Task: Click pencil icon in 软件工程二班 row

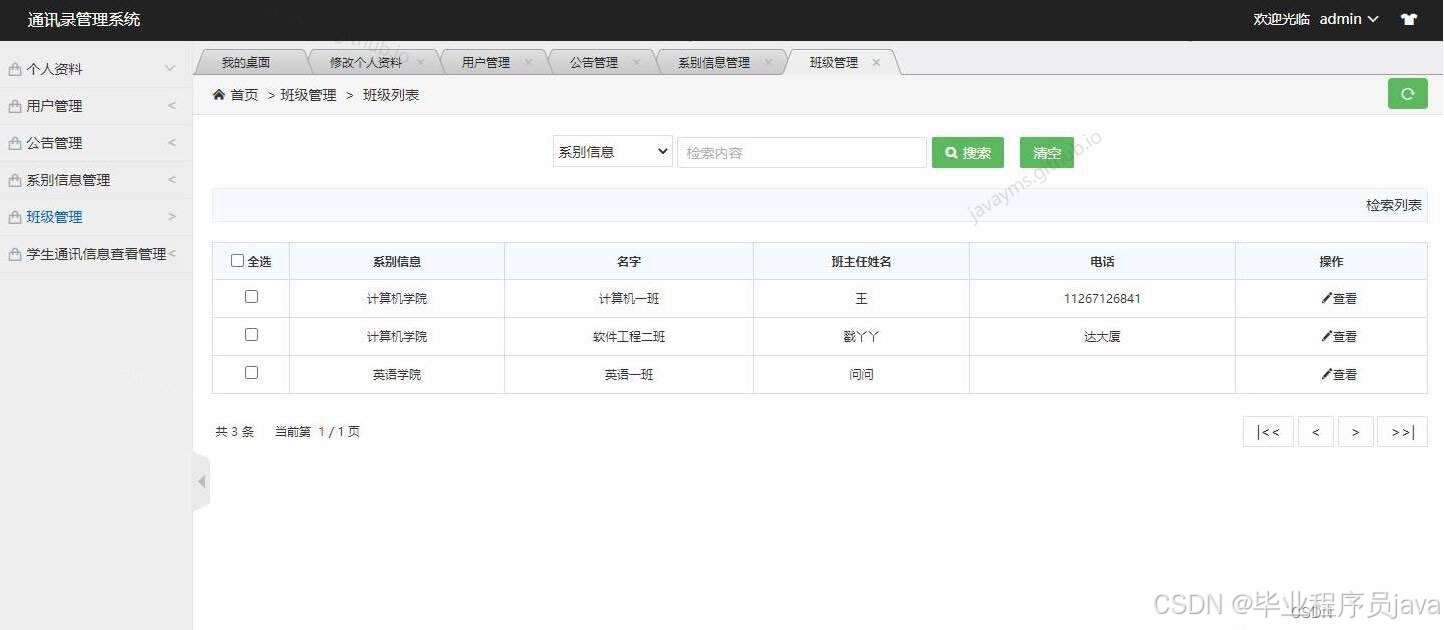Action: click(1326, 336)
